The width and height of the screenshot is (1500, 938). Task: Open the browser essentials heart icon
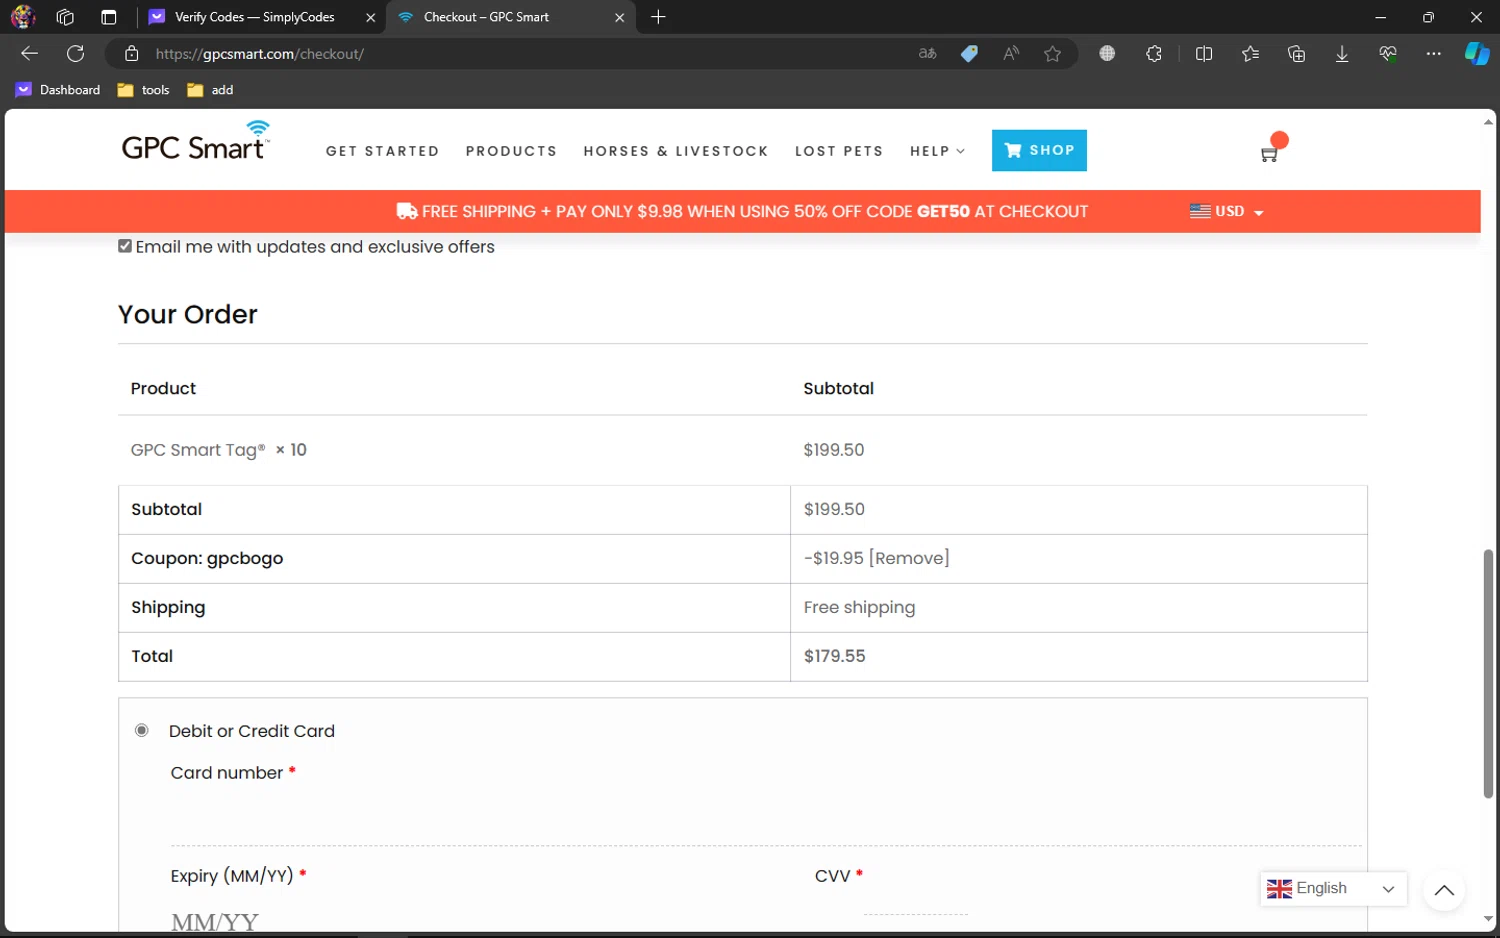(1388, 54)
